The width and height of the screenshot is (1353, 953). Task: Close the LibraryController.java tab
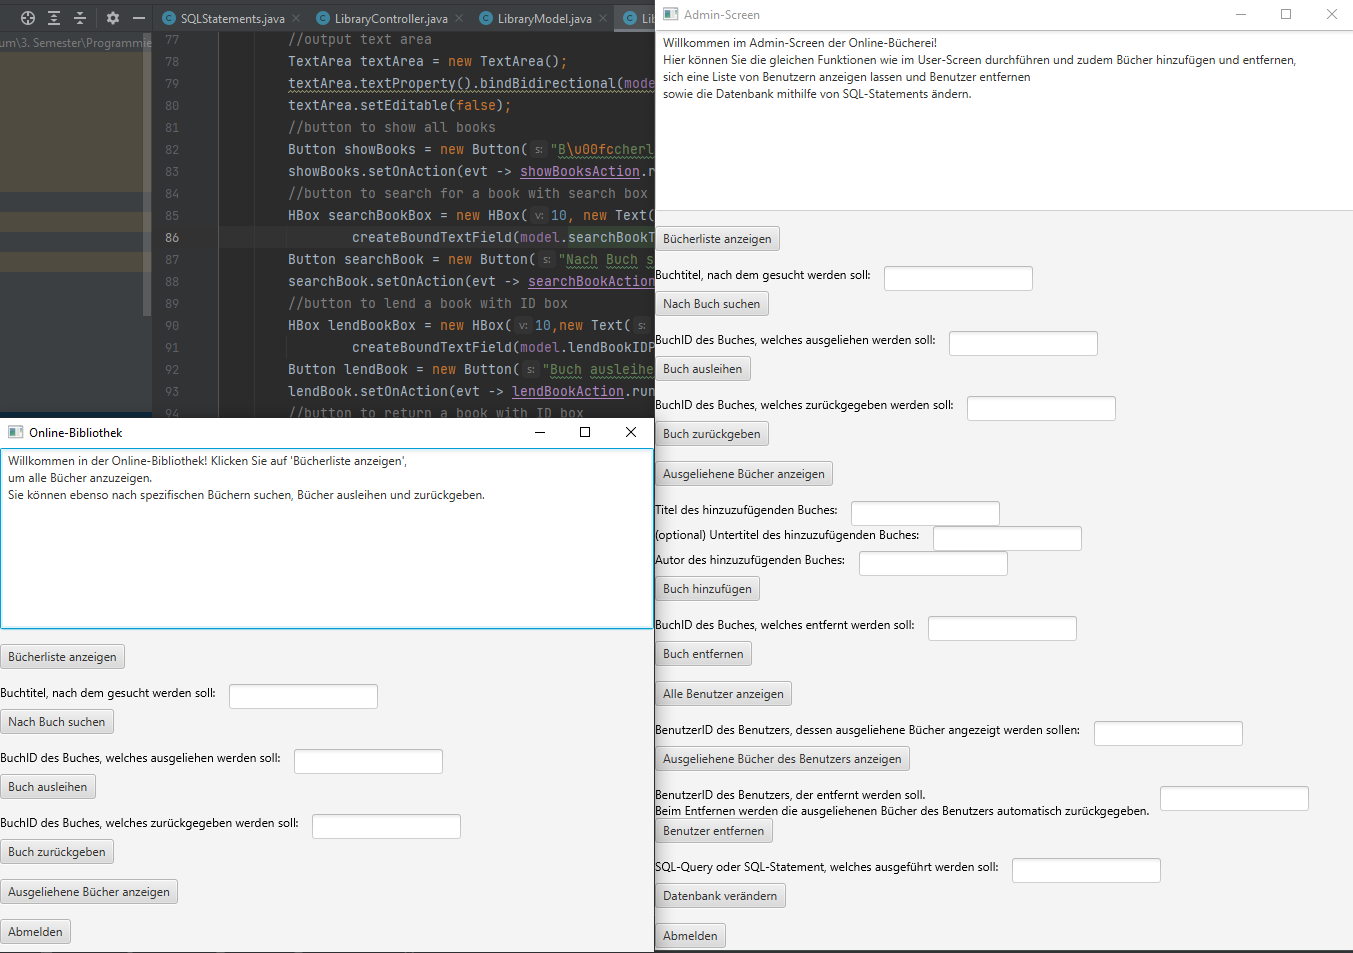point(459,18)
